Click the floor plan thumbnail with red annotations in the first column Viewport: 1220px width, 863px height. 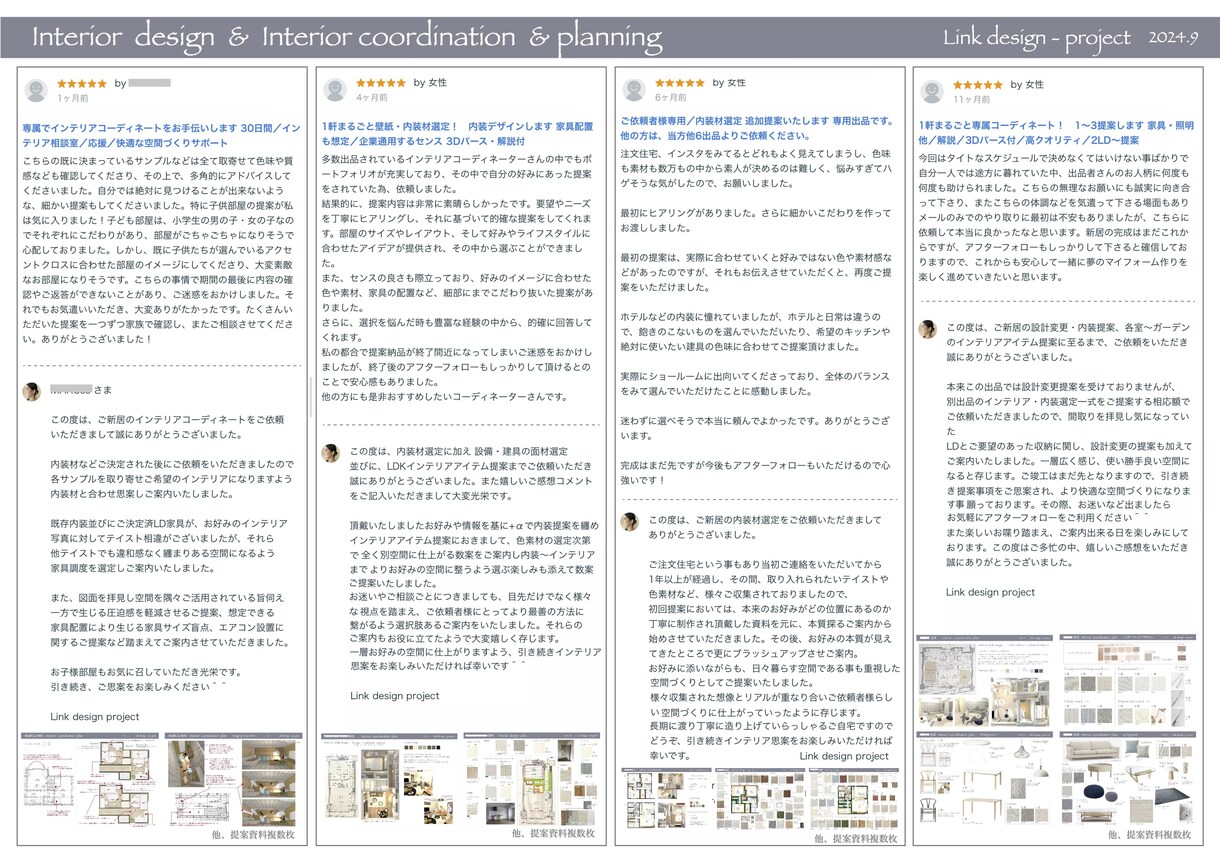point(90,780)
